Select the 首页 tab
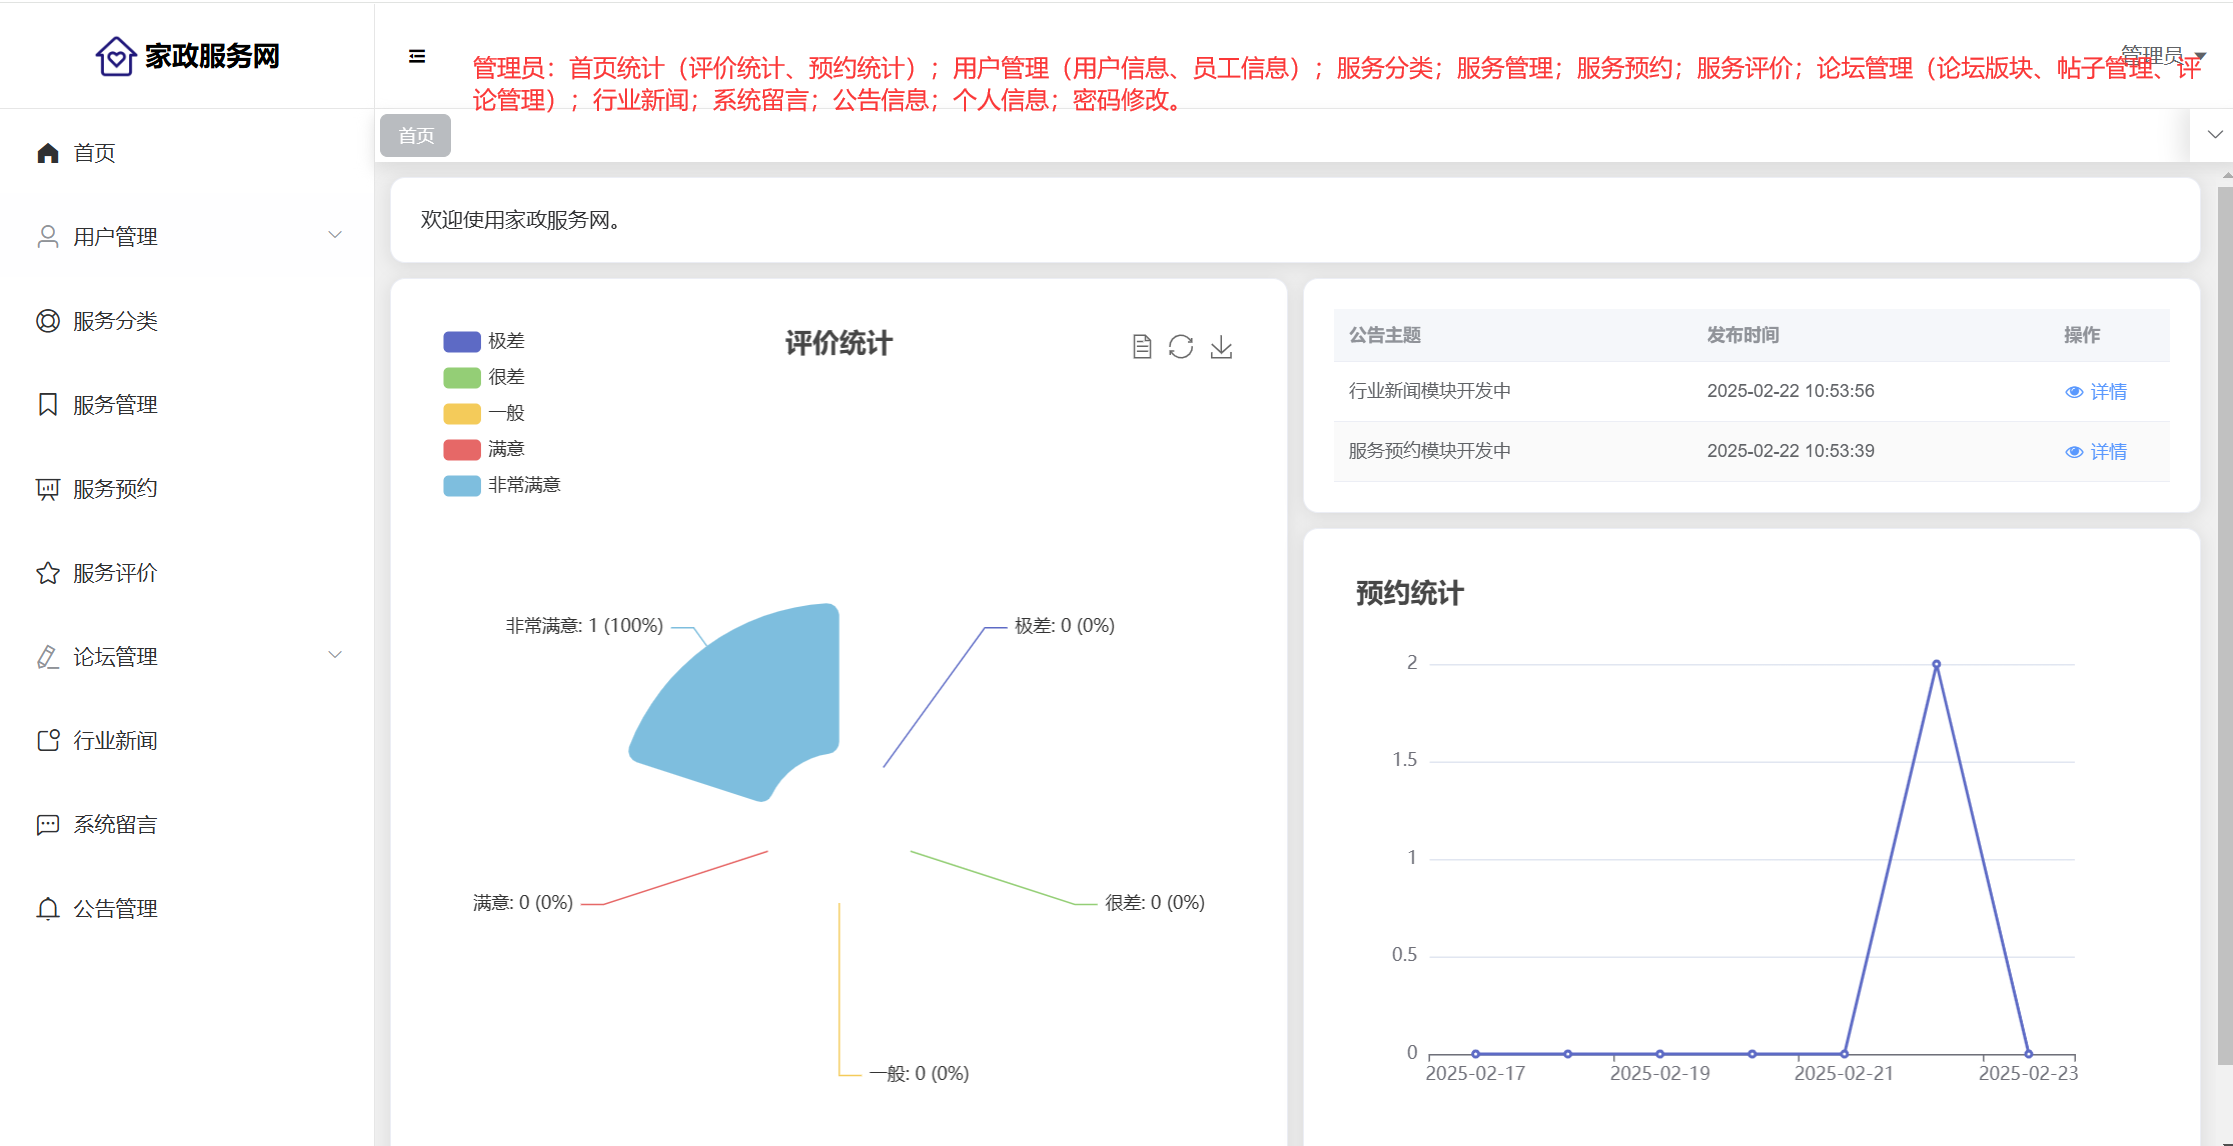This screenshot has width=2233, height=1146. [416, 135]
